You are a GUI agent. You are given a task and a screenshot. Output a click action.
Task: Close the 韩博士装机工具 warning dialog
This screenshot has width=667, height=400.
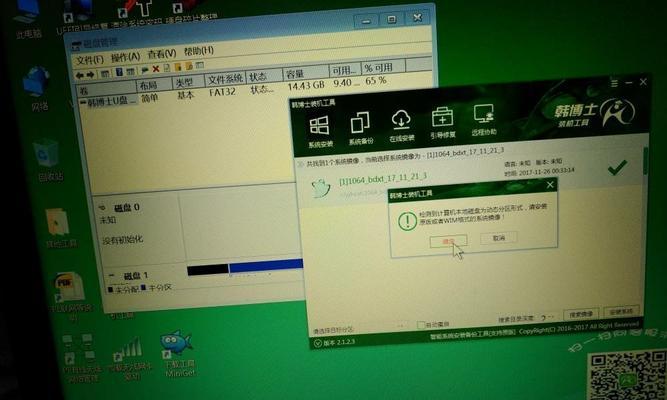click(550, 184)
